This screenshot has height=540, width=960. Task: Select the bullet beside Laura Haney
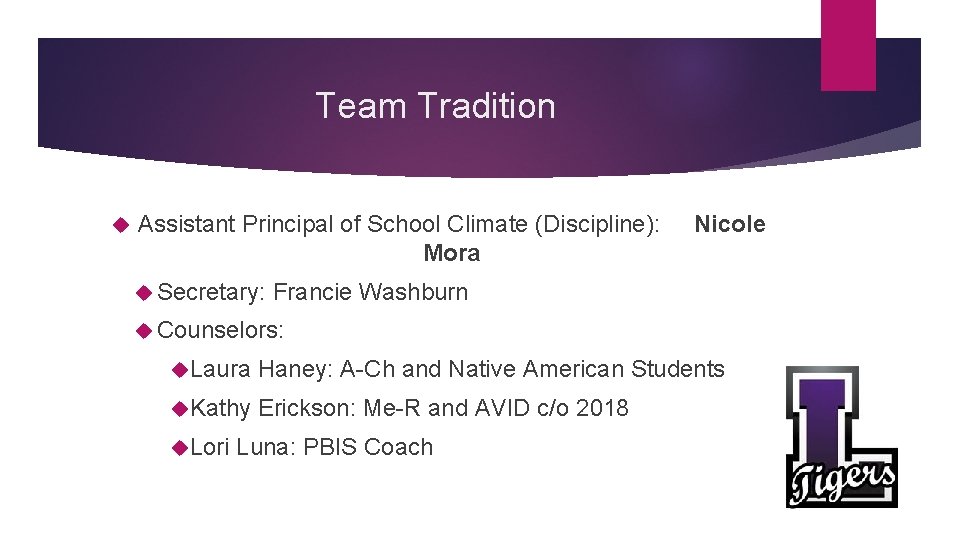click(180, 370)
